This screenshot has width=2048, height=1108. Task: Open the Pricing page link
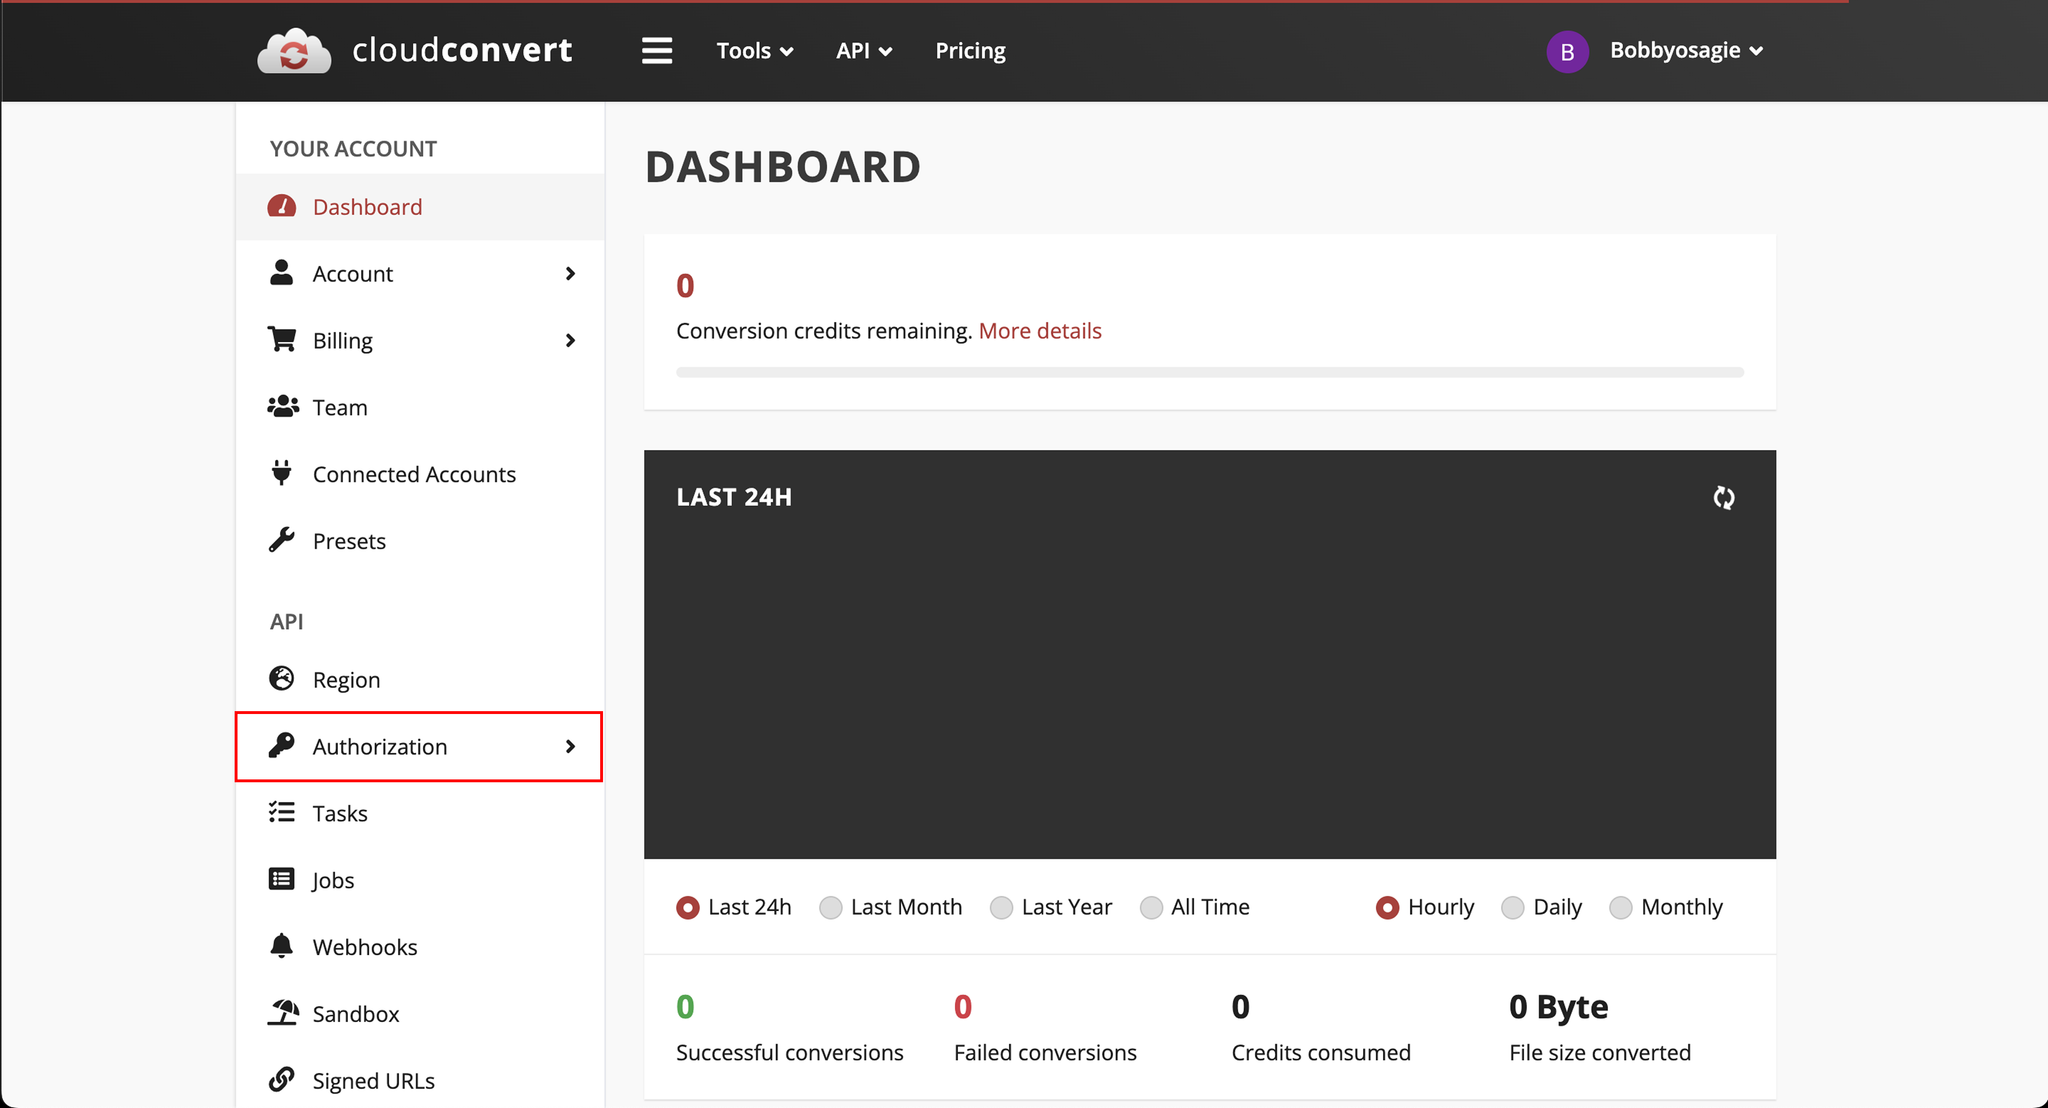point(970,51)
